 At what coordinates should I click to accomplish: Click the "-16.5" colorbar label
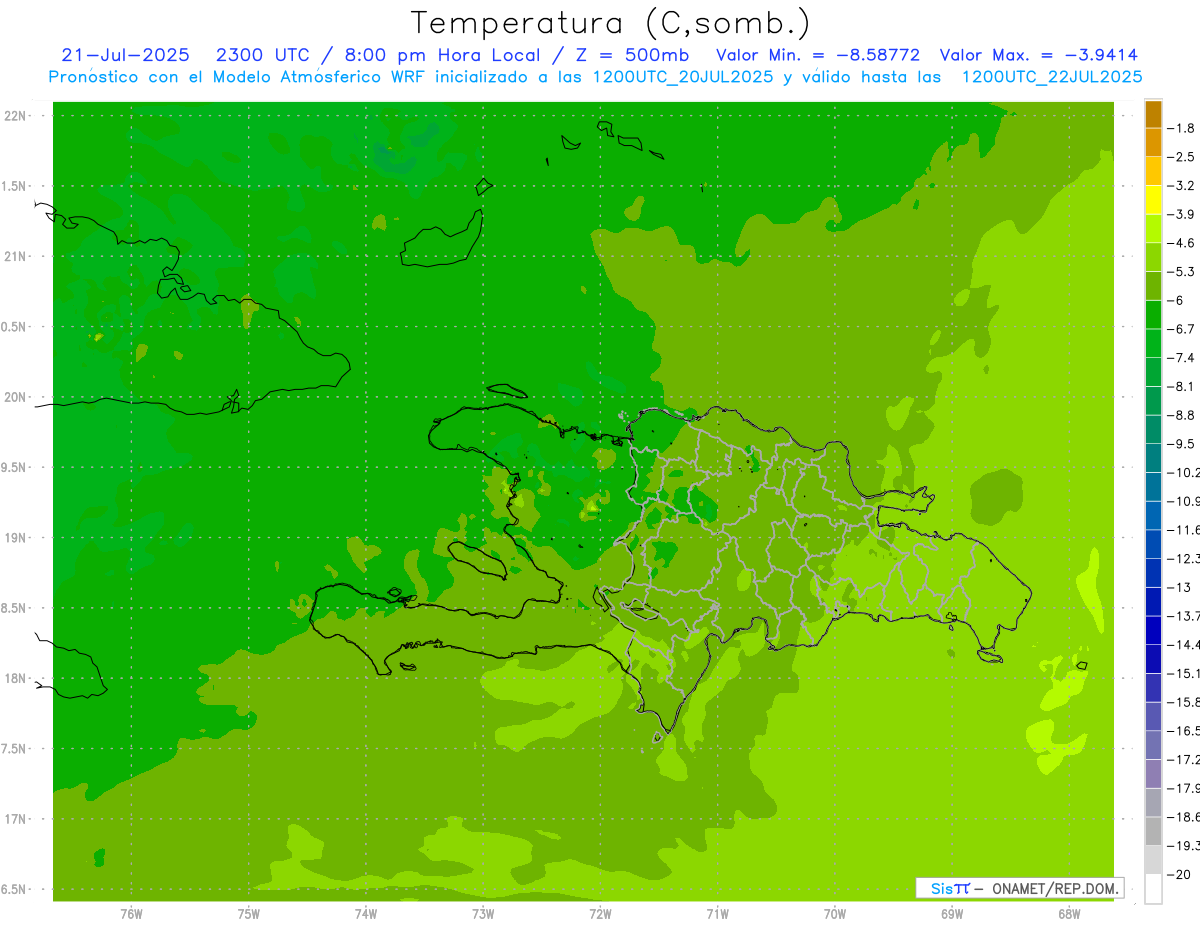1185,731
